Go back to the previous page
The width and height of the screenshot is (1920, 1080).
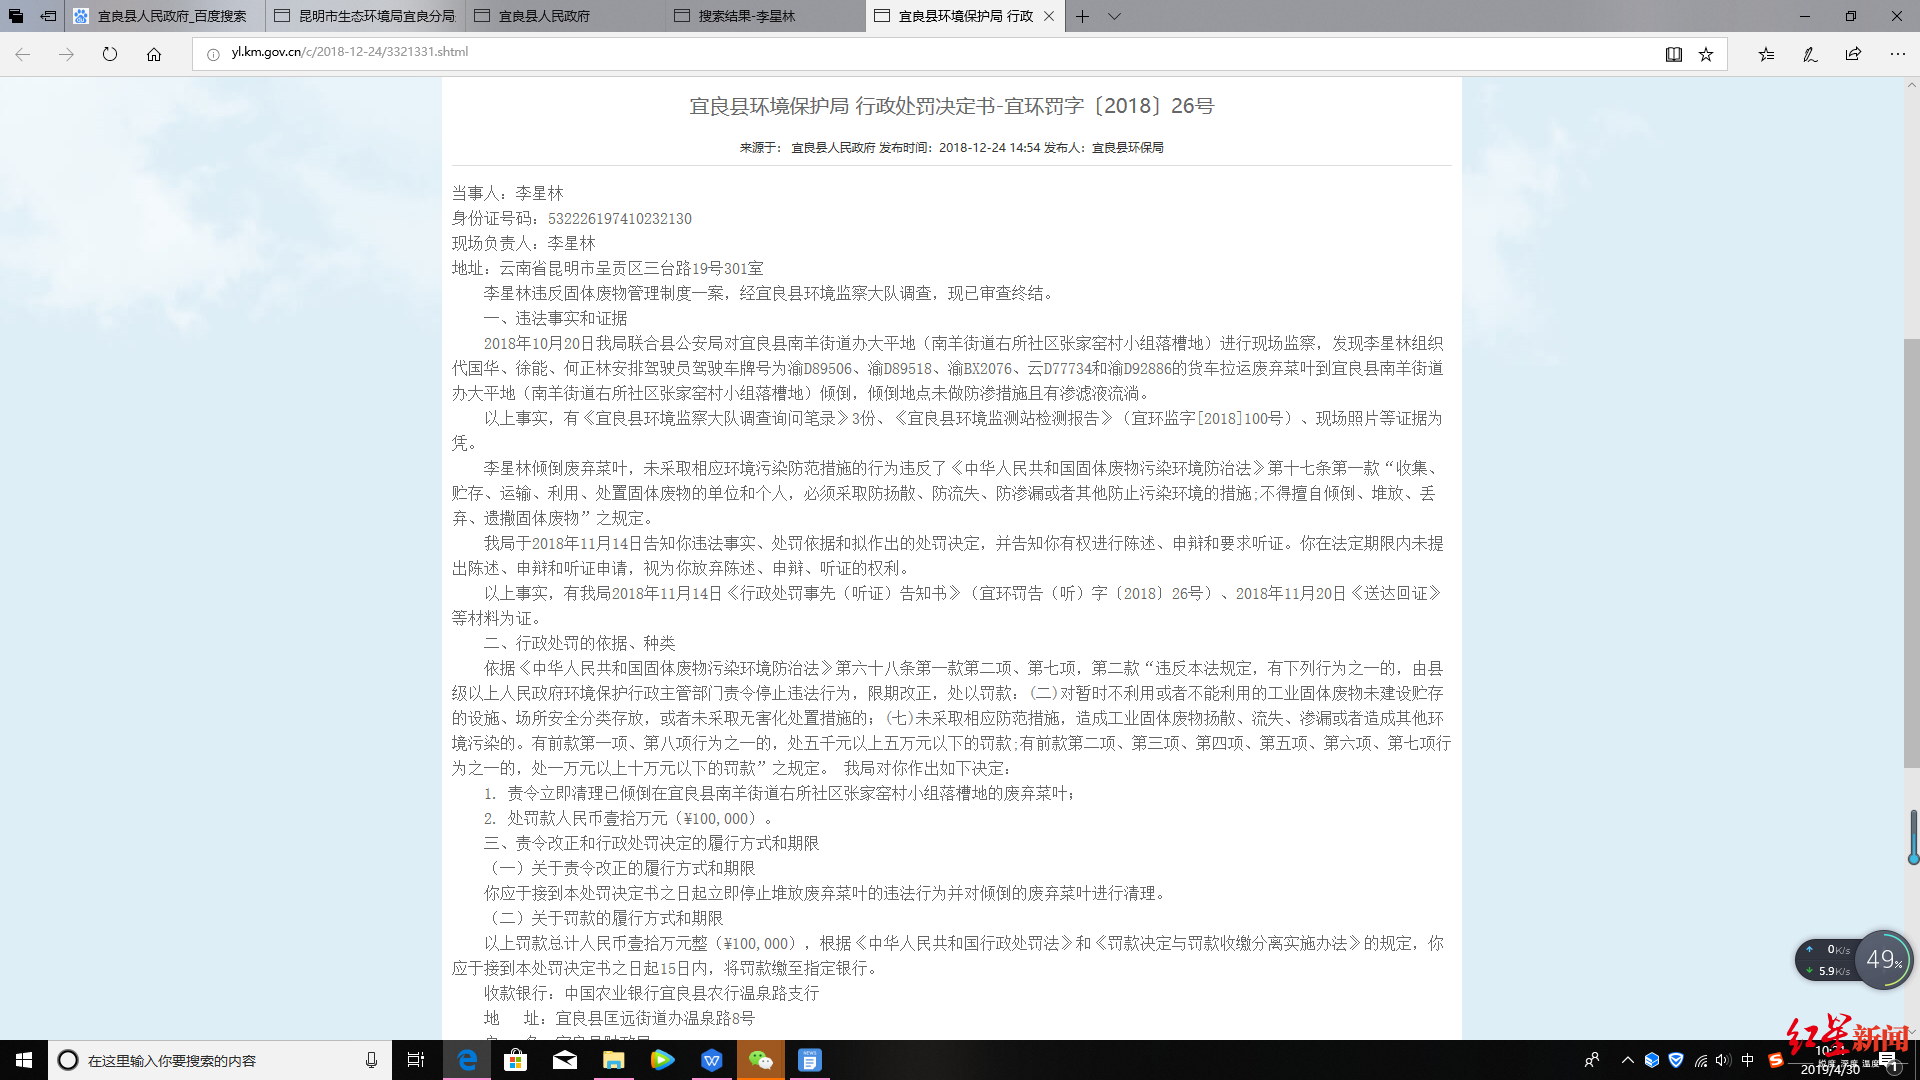[x=22, y=54]
